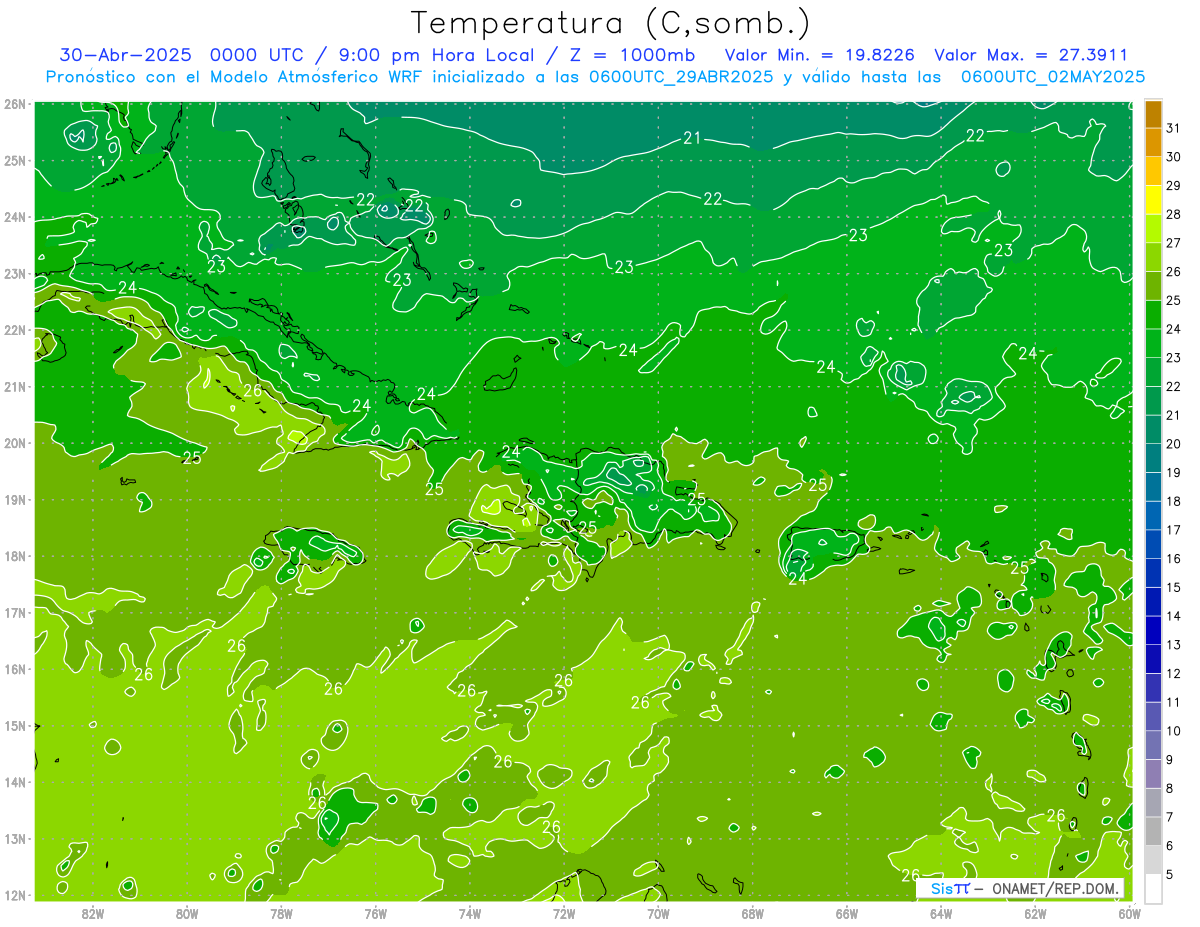Click 'Pronostico con el Modelo Atmosferico WRF' text
Viewport: 1200px width, 927px height.
[x=235, y=77]
